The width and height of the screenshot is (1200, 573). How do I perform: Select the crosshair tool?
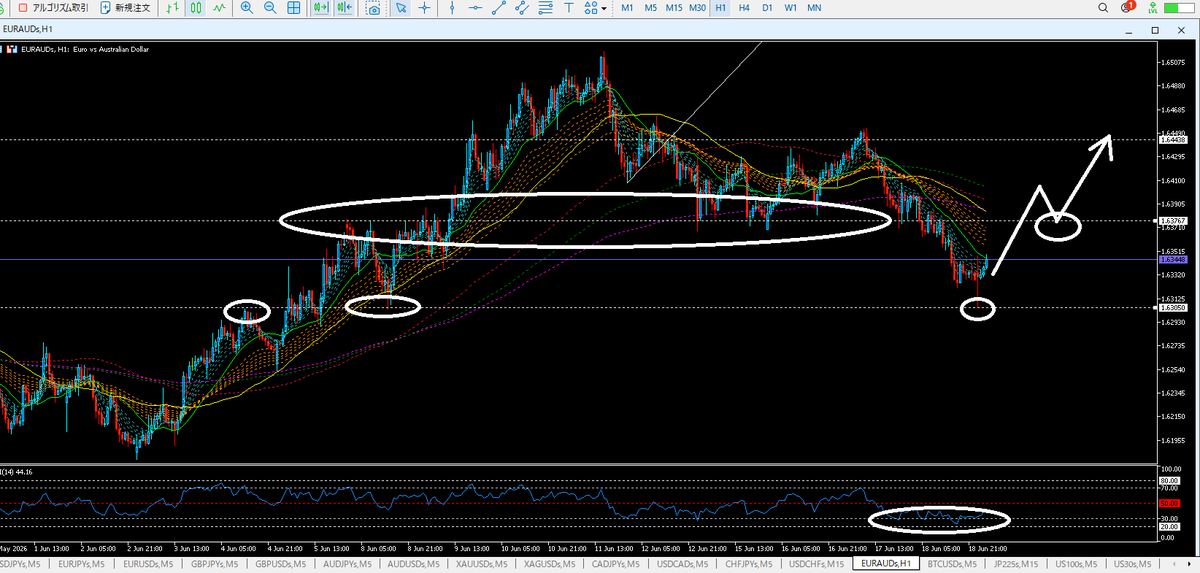pyautogui.click(x=425, y=8)
